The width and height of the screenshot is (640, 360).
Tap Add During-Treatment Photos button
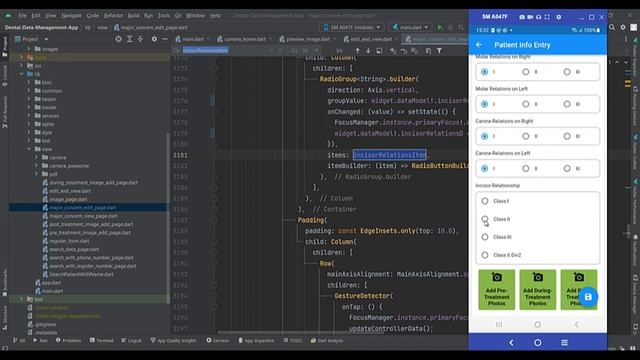click(x=538, y=289)
